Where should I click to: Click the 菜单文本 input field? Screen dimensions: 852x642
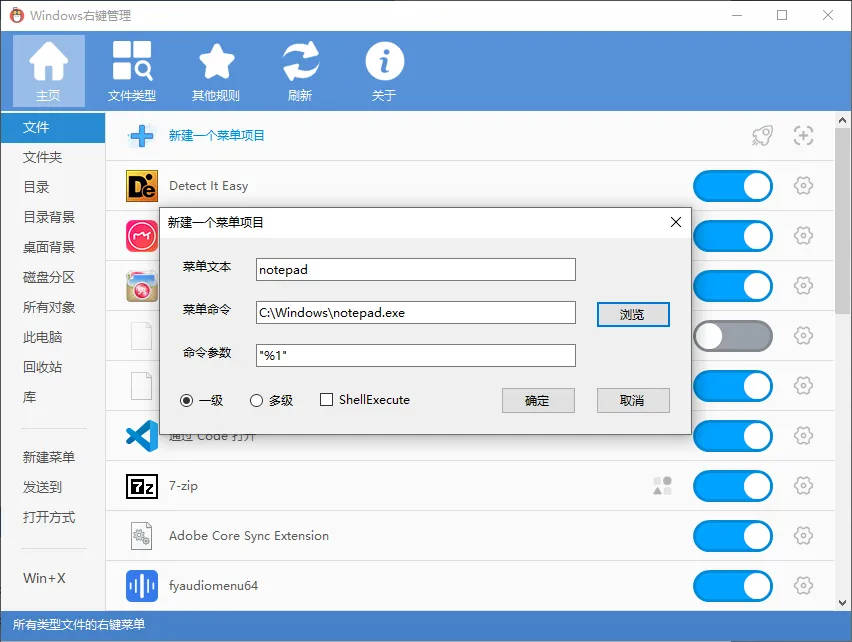click(x=415, y=270)
